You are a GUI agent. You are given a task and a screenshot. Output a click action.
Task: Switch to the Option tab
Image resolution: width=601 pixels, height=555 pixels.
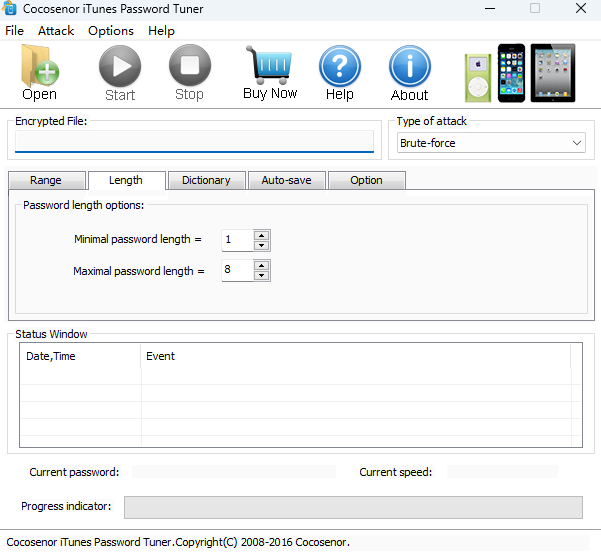tap(366, 180)
